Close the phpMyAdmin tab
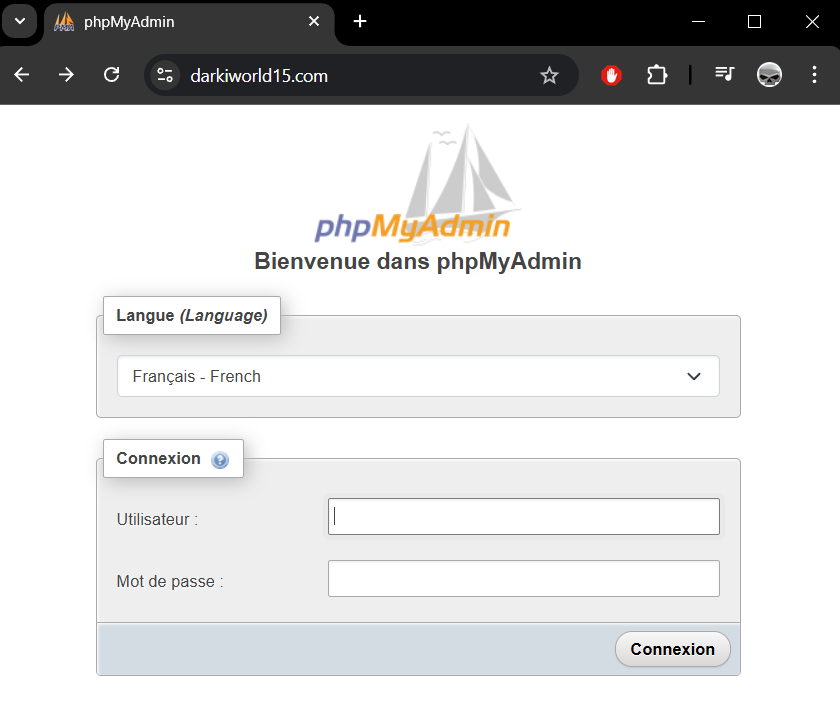This screenshot has height=711, width=840. click(x=314, y=21)
